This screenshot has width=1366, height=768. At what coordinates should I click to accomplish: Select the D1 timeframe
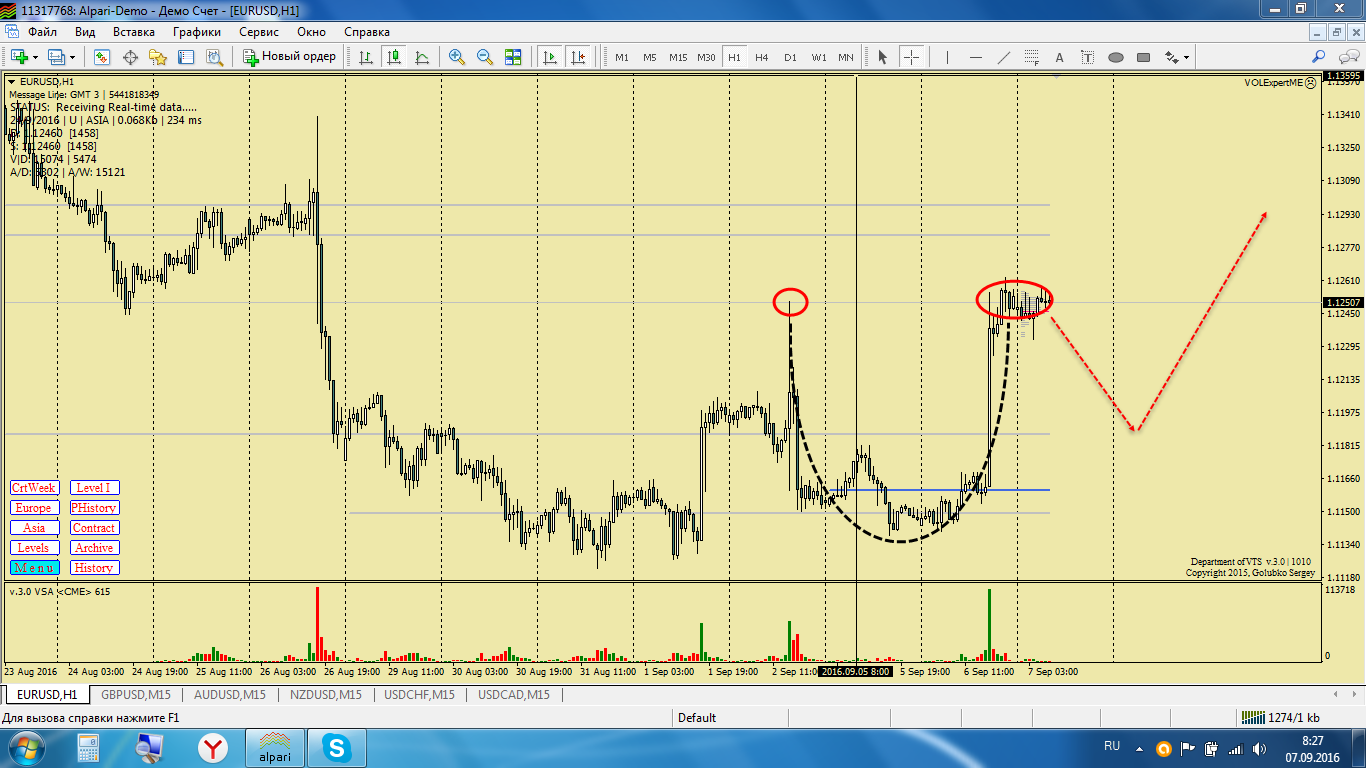pyautogui.click(x=791, y=57)
